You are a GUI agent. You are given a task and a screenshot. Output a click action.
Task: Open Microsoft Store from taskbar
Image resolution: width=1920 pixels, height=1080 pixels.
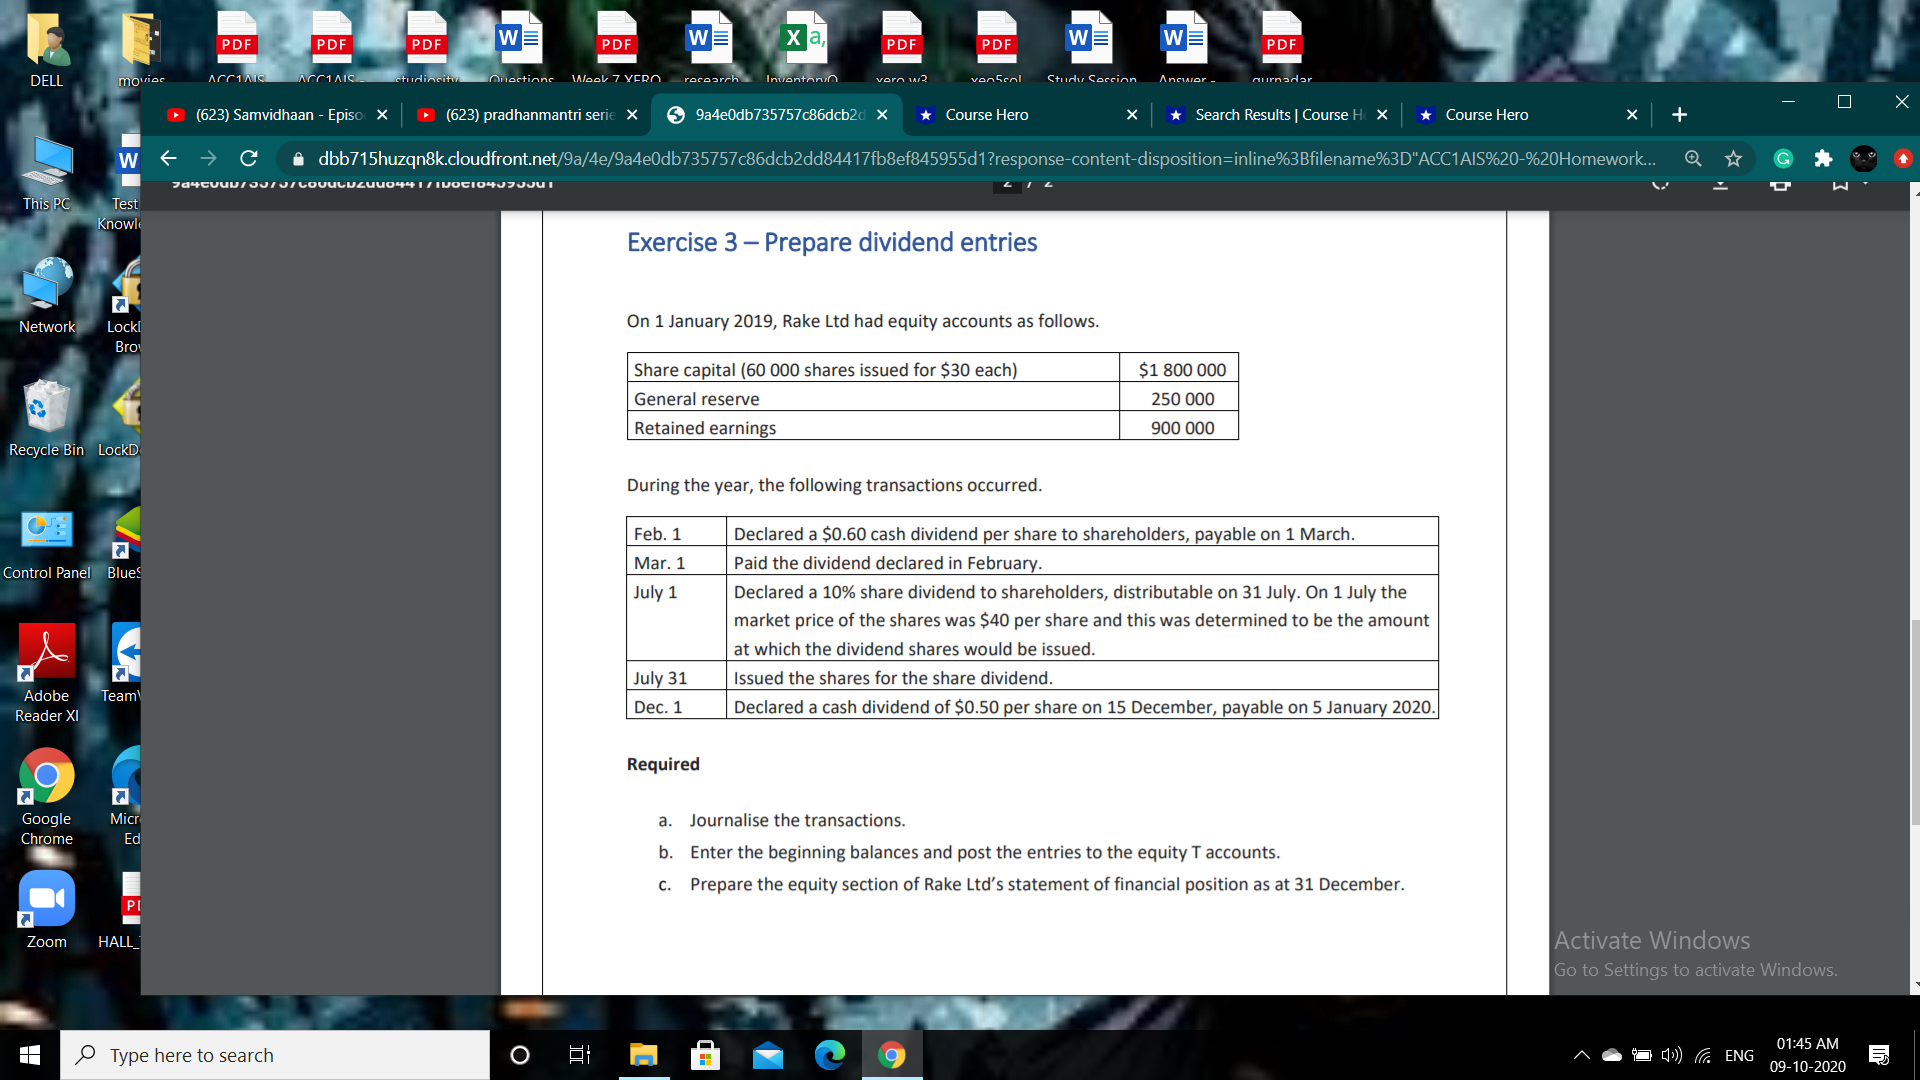(705, 1055)
